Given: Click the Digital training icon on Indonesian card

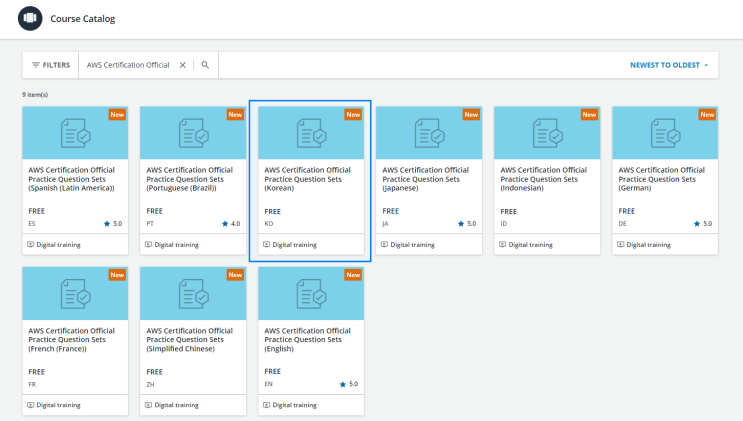Looking at the screenshot, I should coord(502,245).
